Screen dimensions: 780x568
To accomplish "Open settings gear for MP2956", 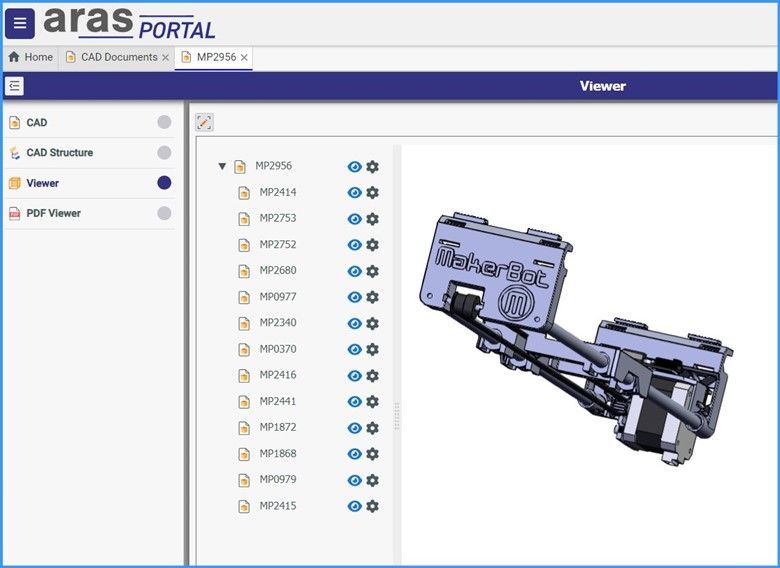I will pos(372,167).
